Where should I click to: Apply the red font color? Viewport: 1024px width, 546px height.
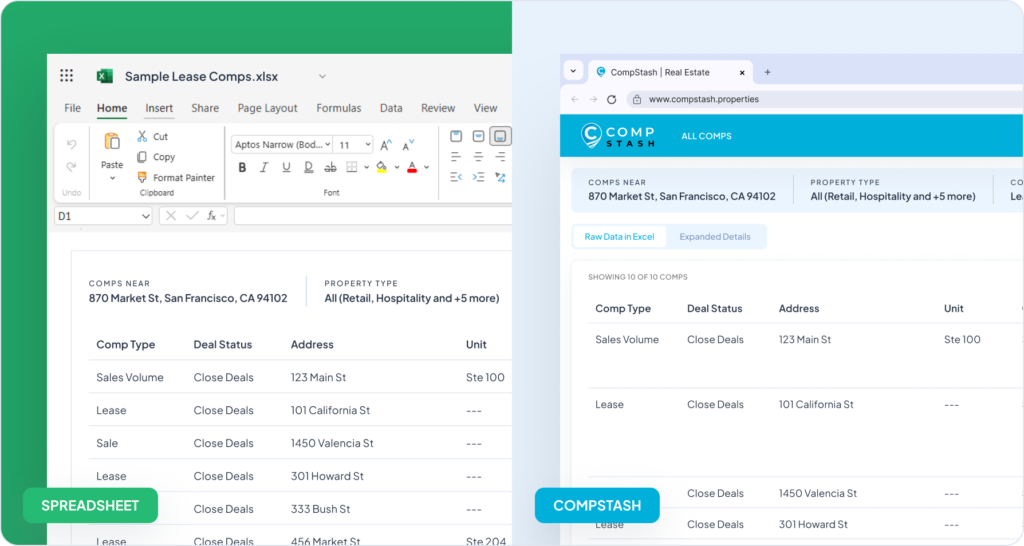pos(412,168)
